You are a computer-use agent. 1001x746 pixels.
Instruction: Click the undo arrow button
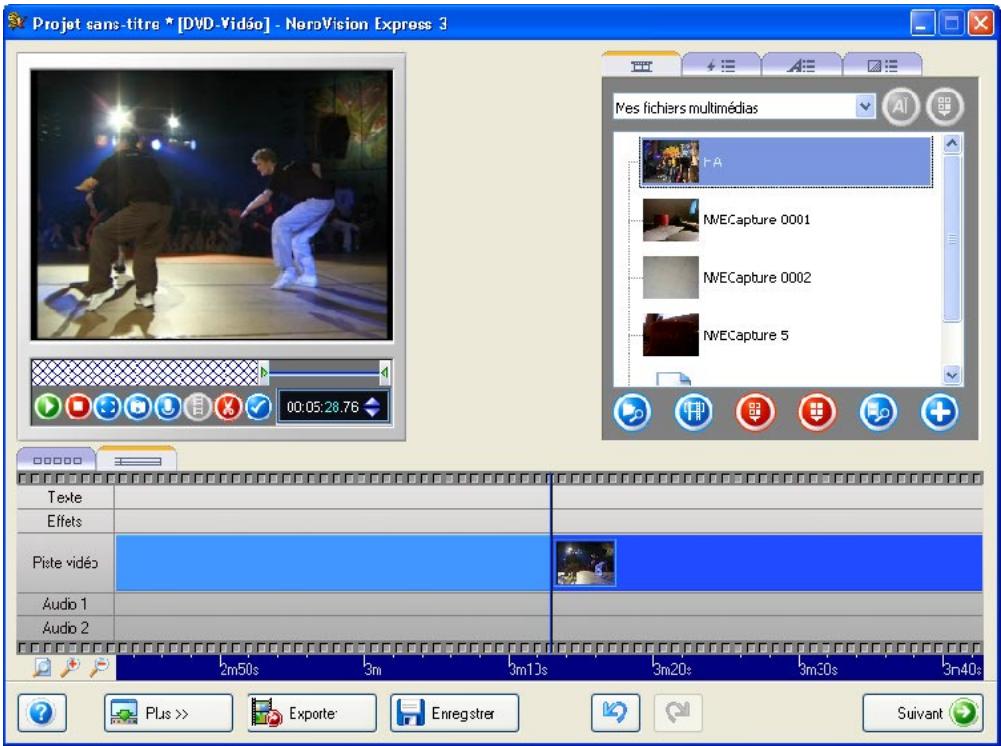(x=615, y=713)
